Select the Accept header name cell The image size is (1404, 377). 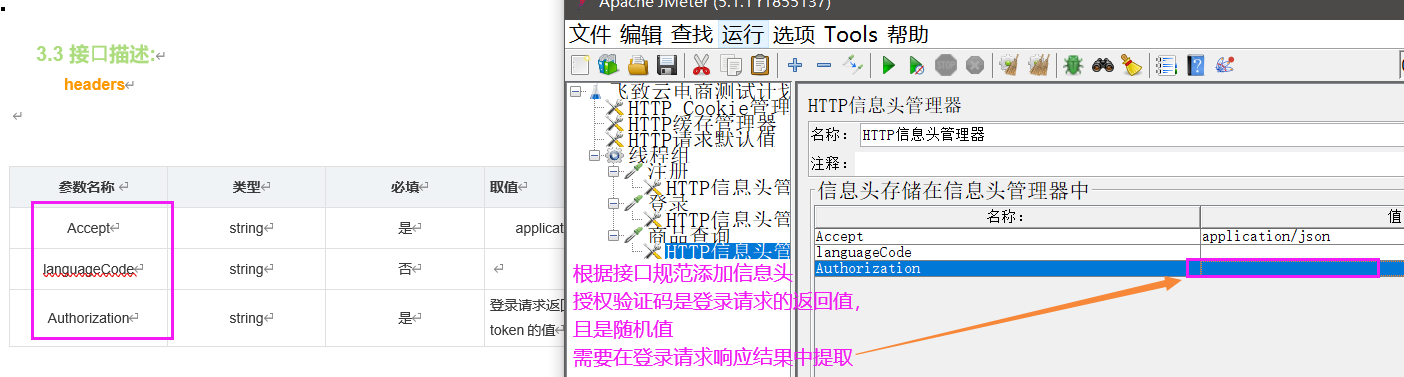(x=1007, y=237)
